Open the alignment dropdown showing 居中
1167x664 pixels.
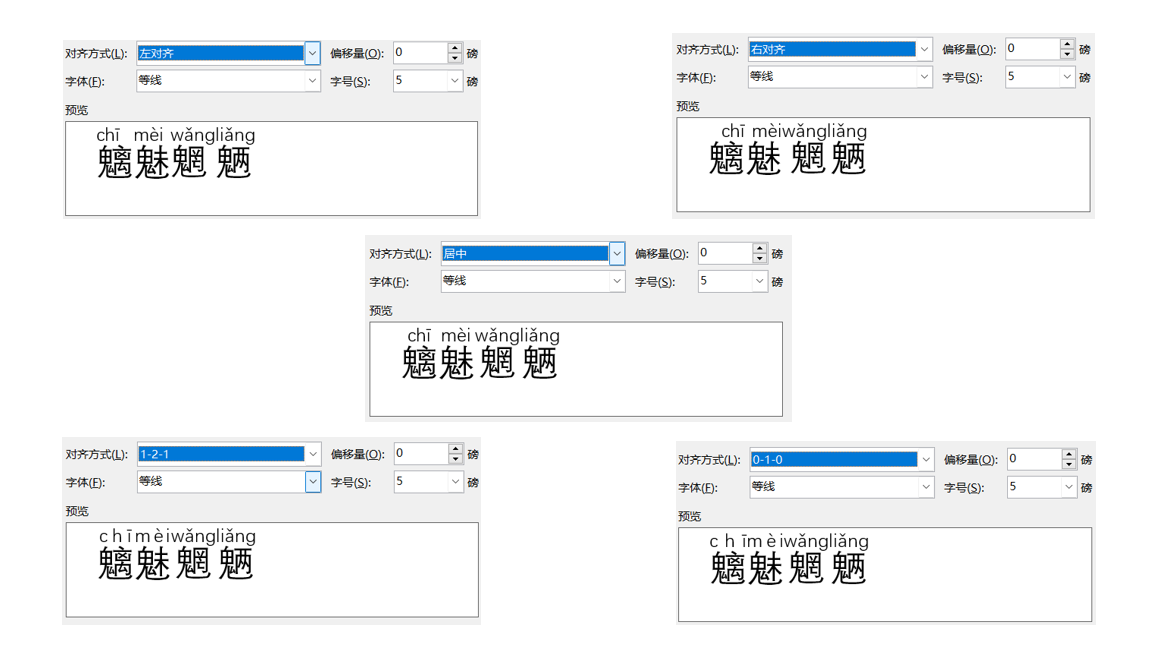tap(617, 253)
